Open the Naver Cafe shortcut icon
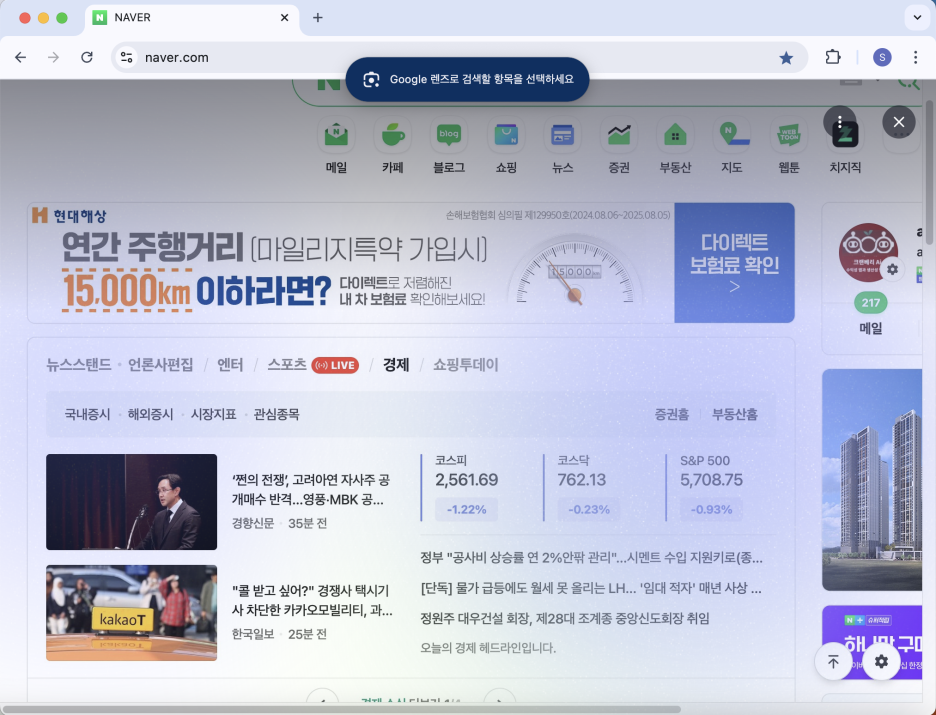Image resolution: width=936 pixels, height=715 pixels. [x=393, y=135]
